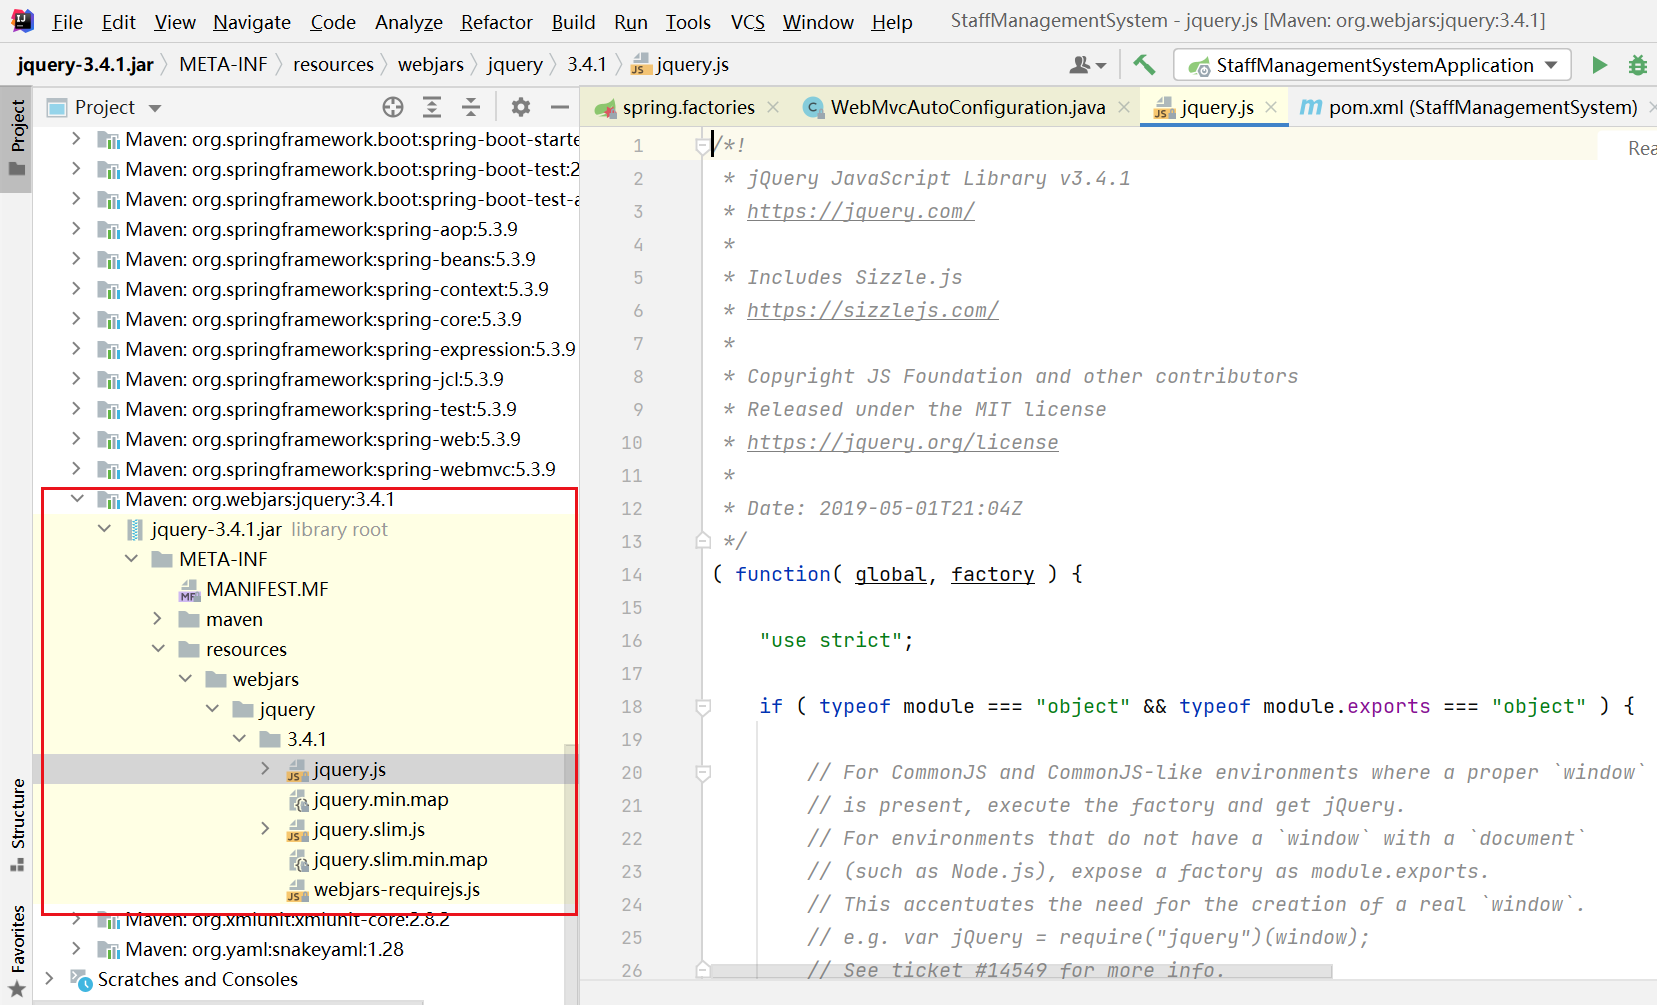Select webjars-requirejs.js file

[x=396, y=889]
